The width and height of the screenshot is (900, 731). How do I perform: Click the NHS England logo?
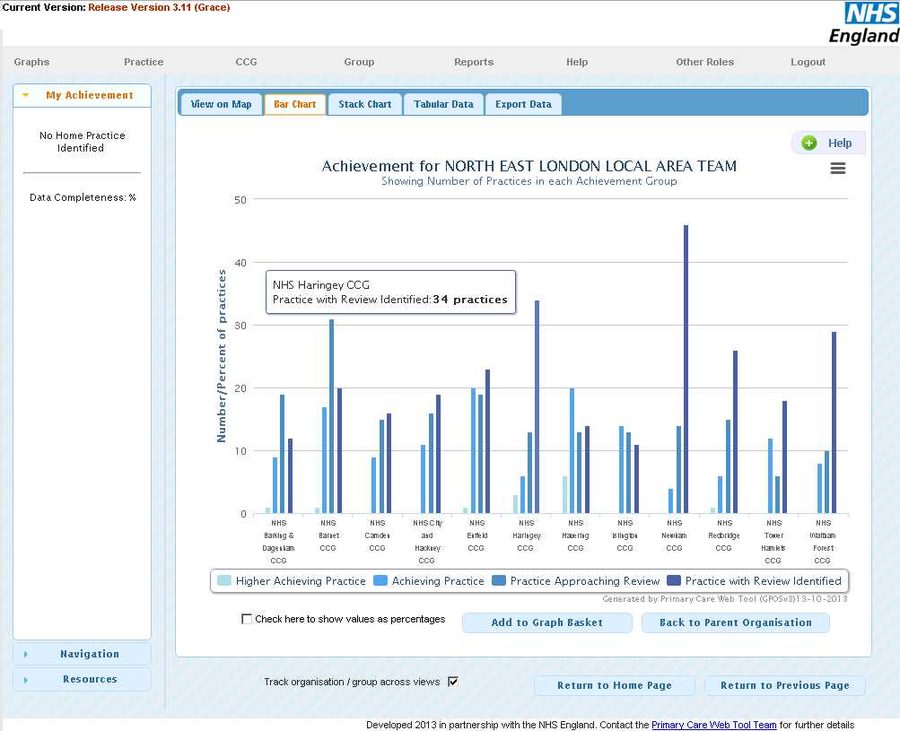coord(865,24)
